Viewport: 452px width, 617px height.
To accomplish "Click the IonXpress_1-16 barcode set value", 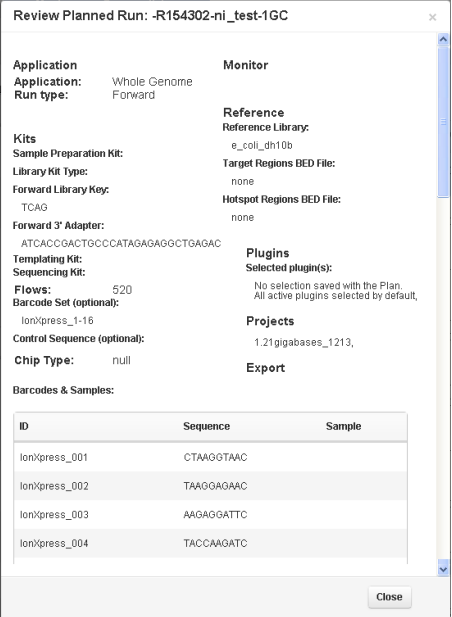I will 57,321.
